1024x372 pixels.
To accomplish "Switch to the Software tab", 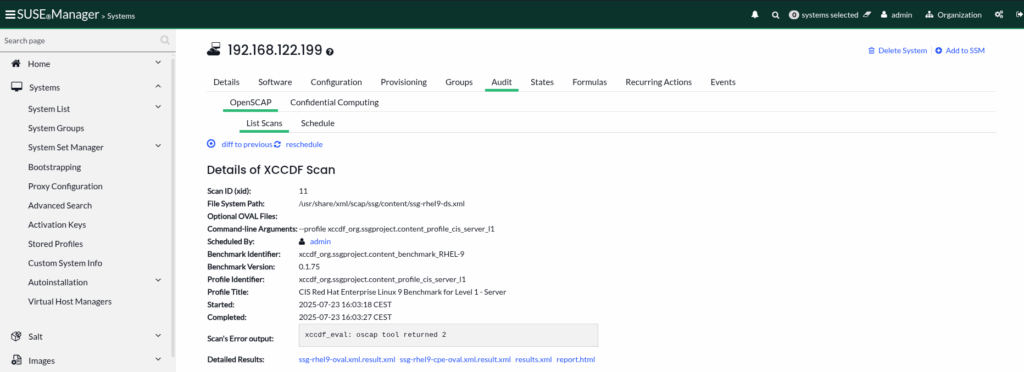I will click(275, 82).
